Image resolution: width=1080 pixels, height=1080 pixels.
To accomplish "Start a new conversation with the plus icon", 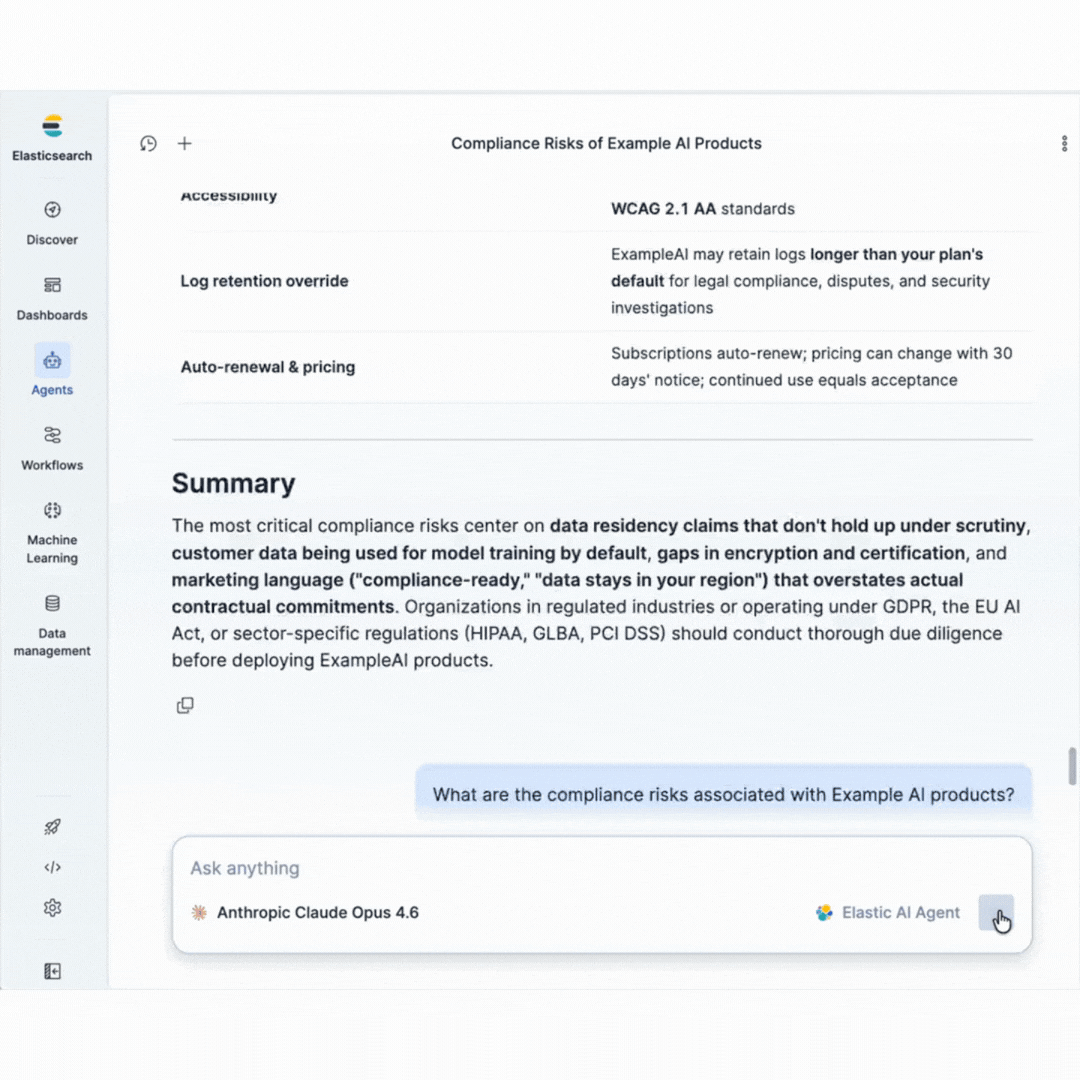I will [x=184, y=143].
